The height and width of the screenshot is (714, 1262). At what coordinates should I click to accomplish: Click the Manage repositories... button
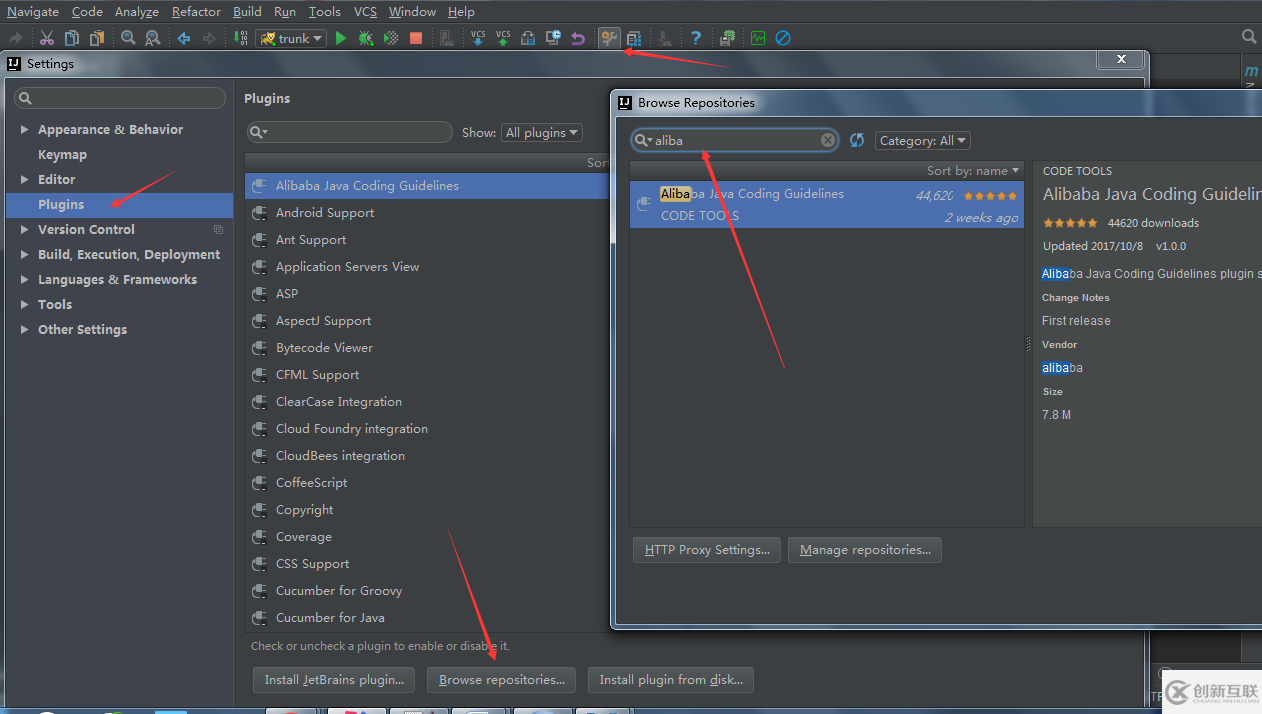coord(865,550)
